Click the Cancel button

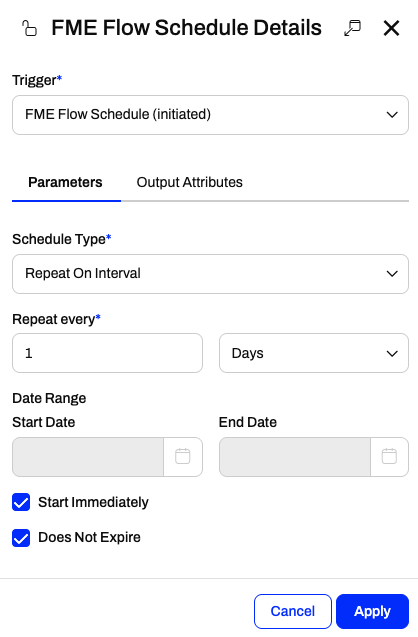coord(293,611)
